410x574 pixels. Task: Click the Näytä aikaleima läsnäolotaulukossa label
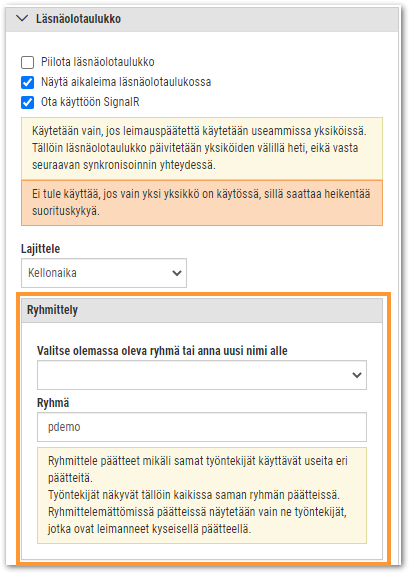pyautogui.click(x=126, y=82)
